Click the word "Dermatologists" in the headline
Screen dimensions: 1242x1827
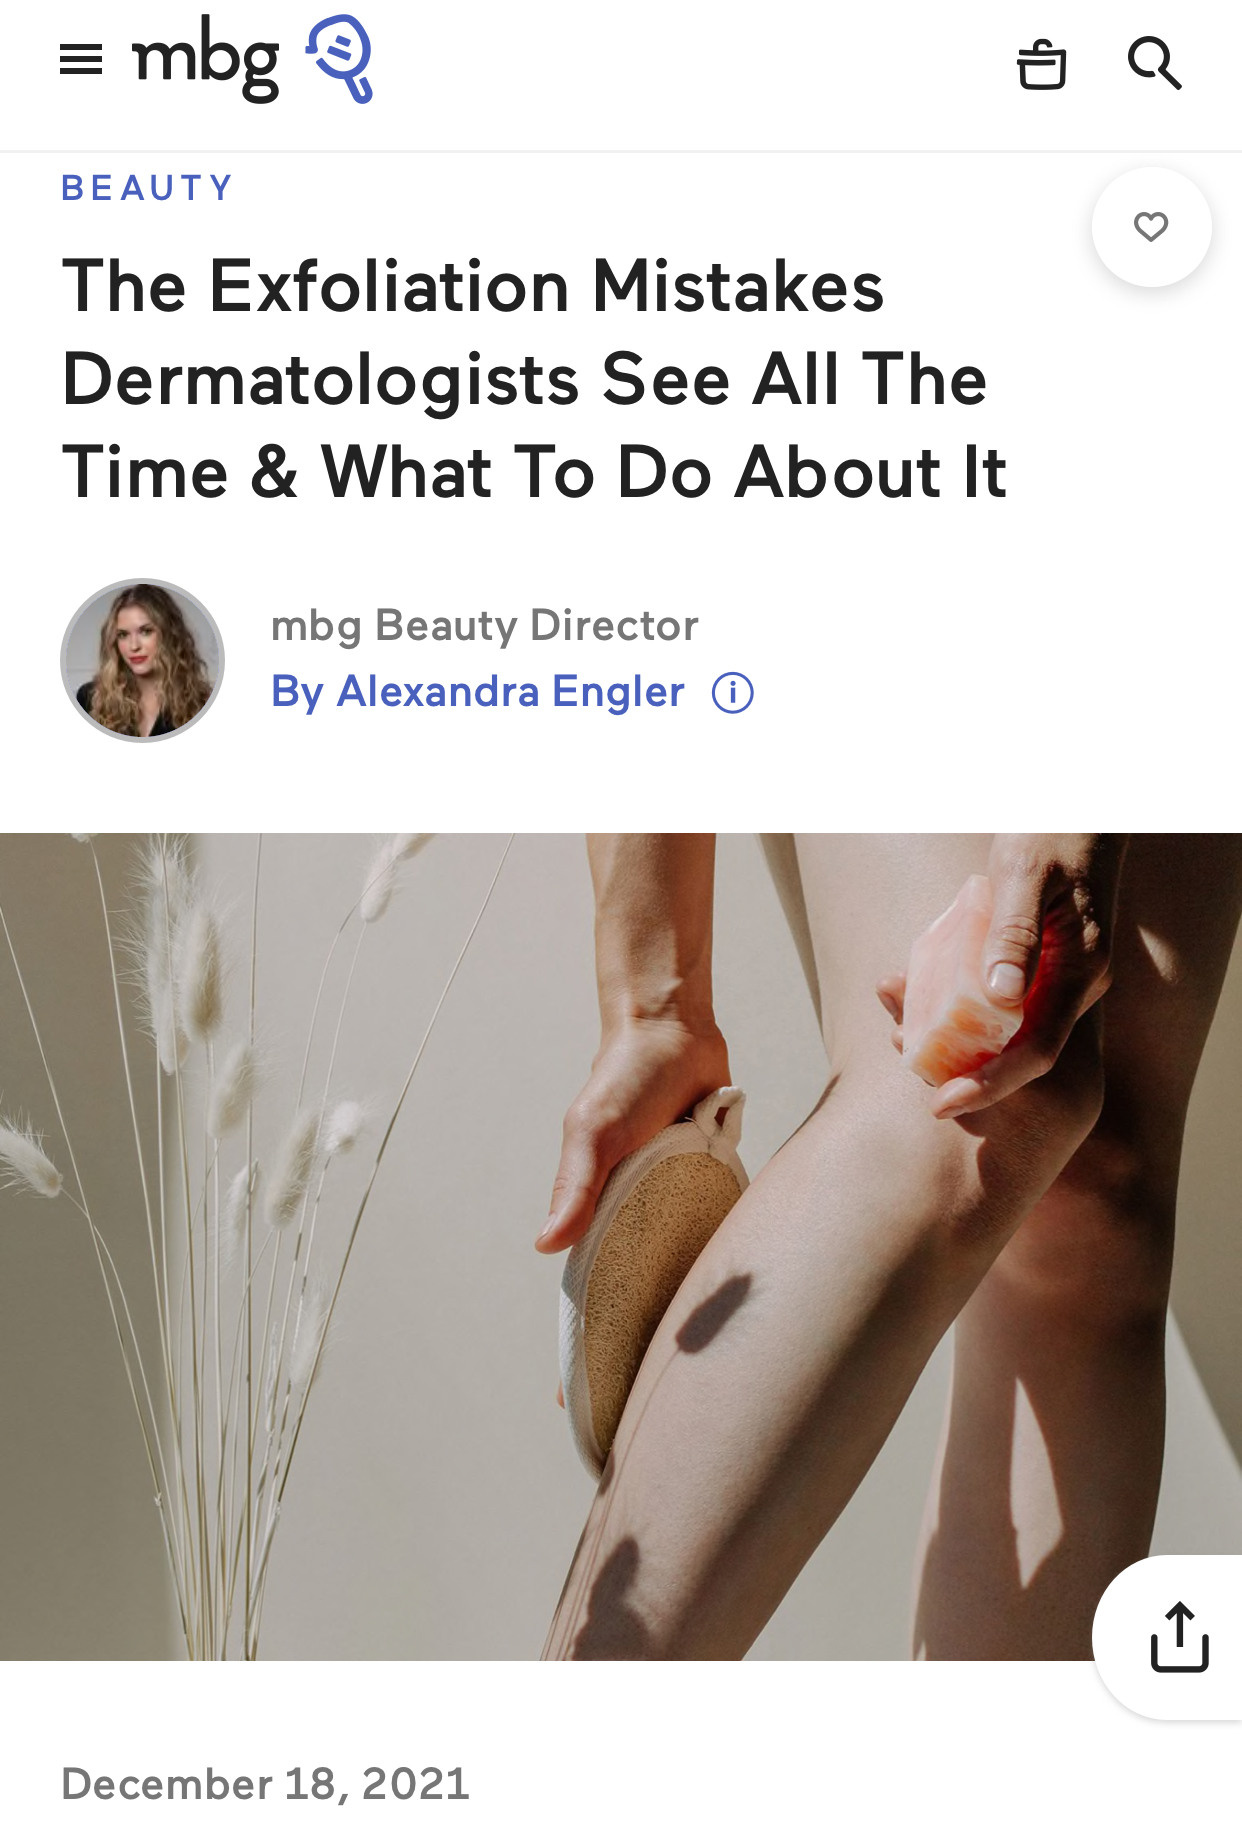pos(320,381)
